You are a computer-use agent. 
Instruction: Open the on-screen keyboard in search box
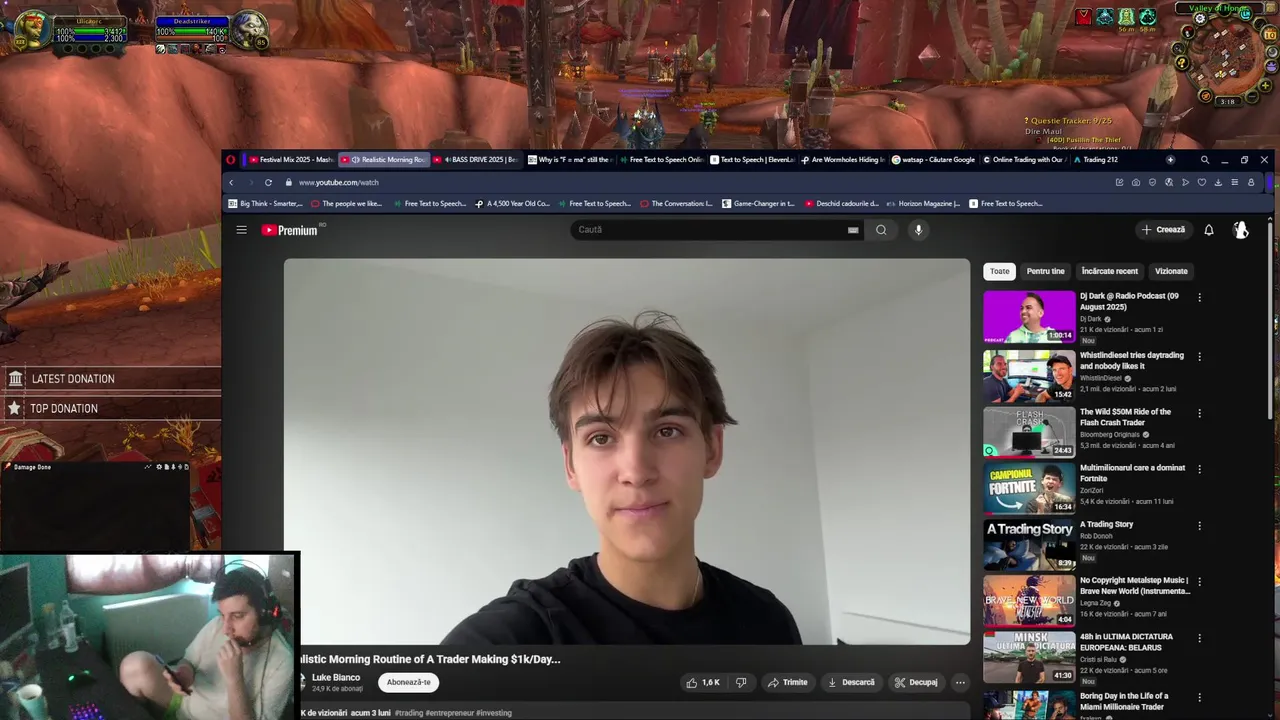tap(853, 230)
